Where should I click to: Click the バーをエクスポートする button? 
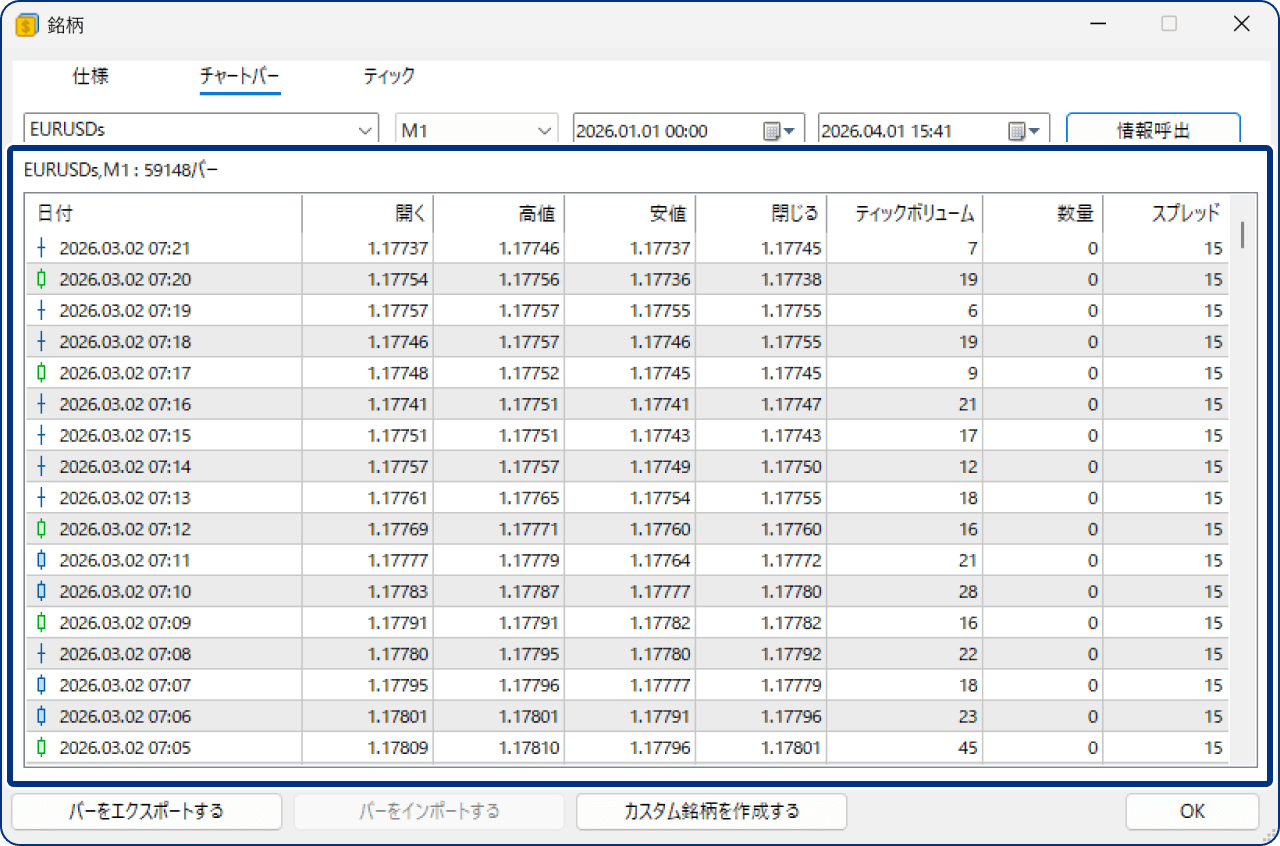click(x=146, y=811)
